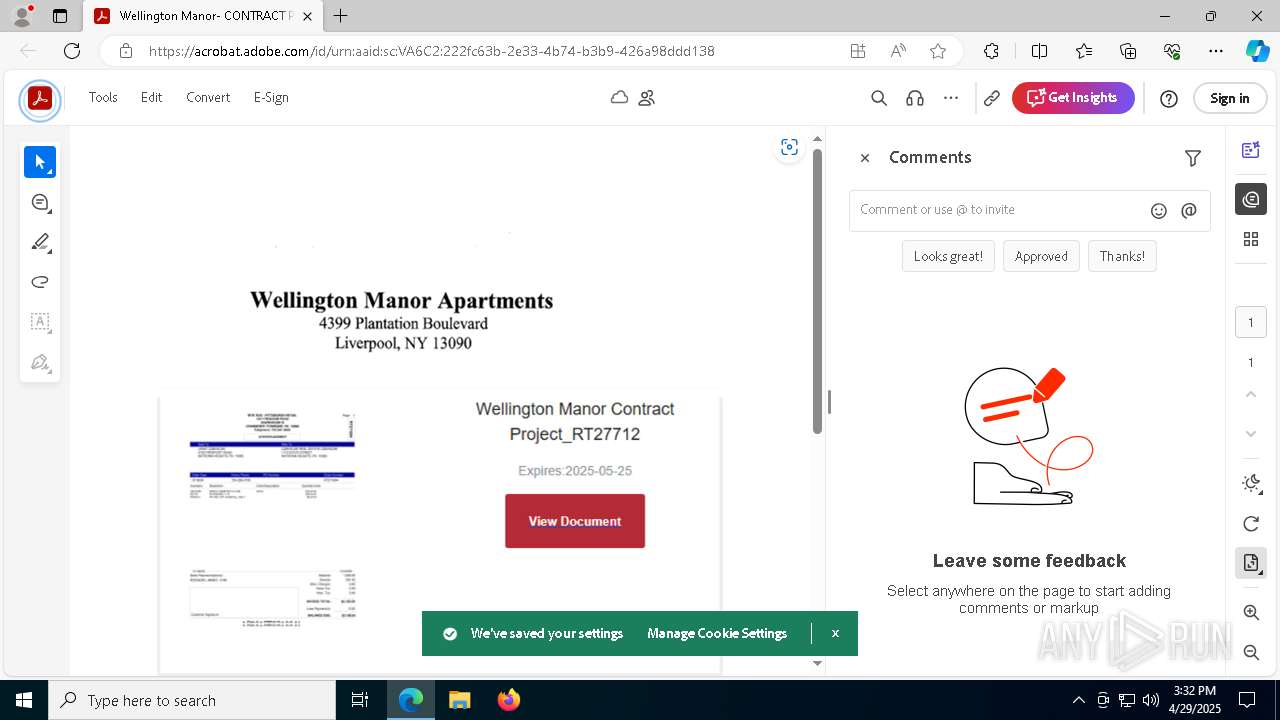This screenshot has width=1280, height=720.
Task: Refresh the browser page
Action: (72, 51)
